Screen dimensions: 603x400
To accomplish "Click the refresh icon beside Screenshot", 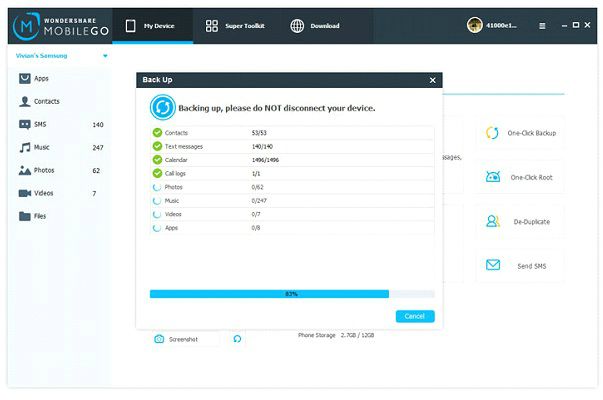I will pos(237,339).
